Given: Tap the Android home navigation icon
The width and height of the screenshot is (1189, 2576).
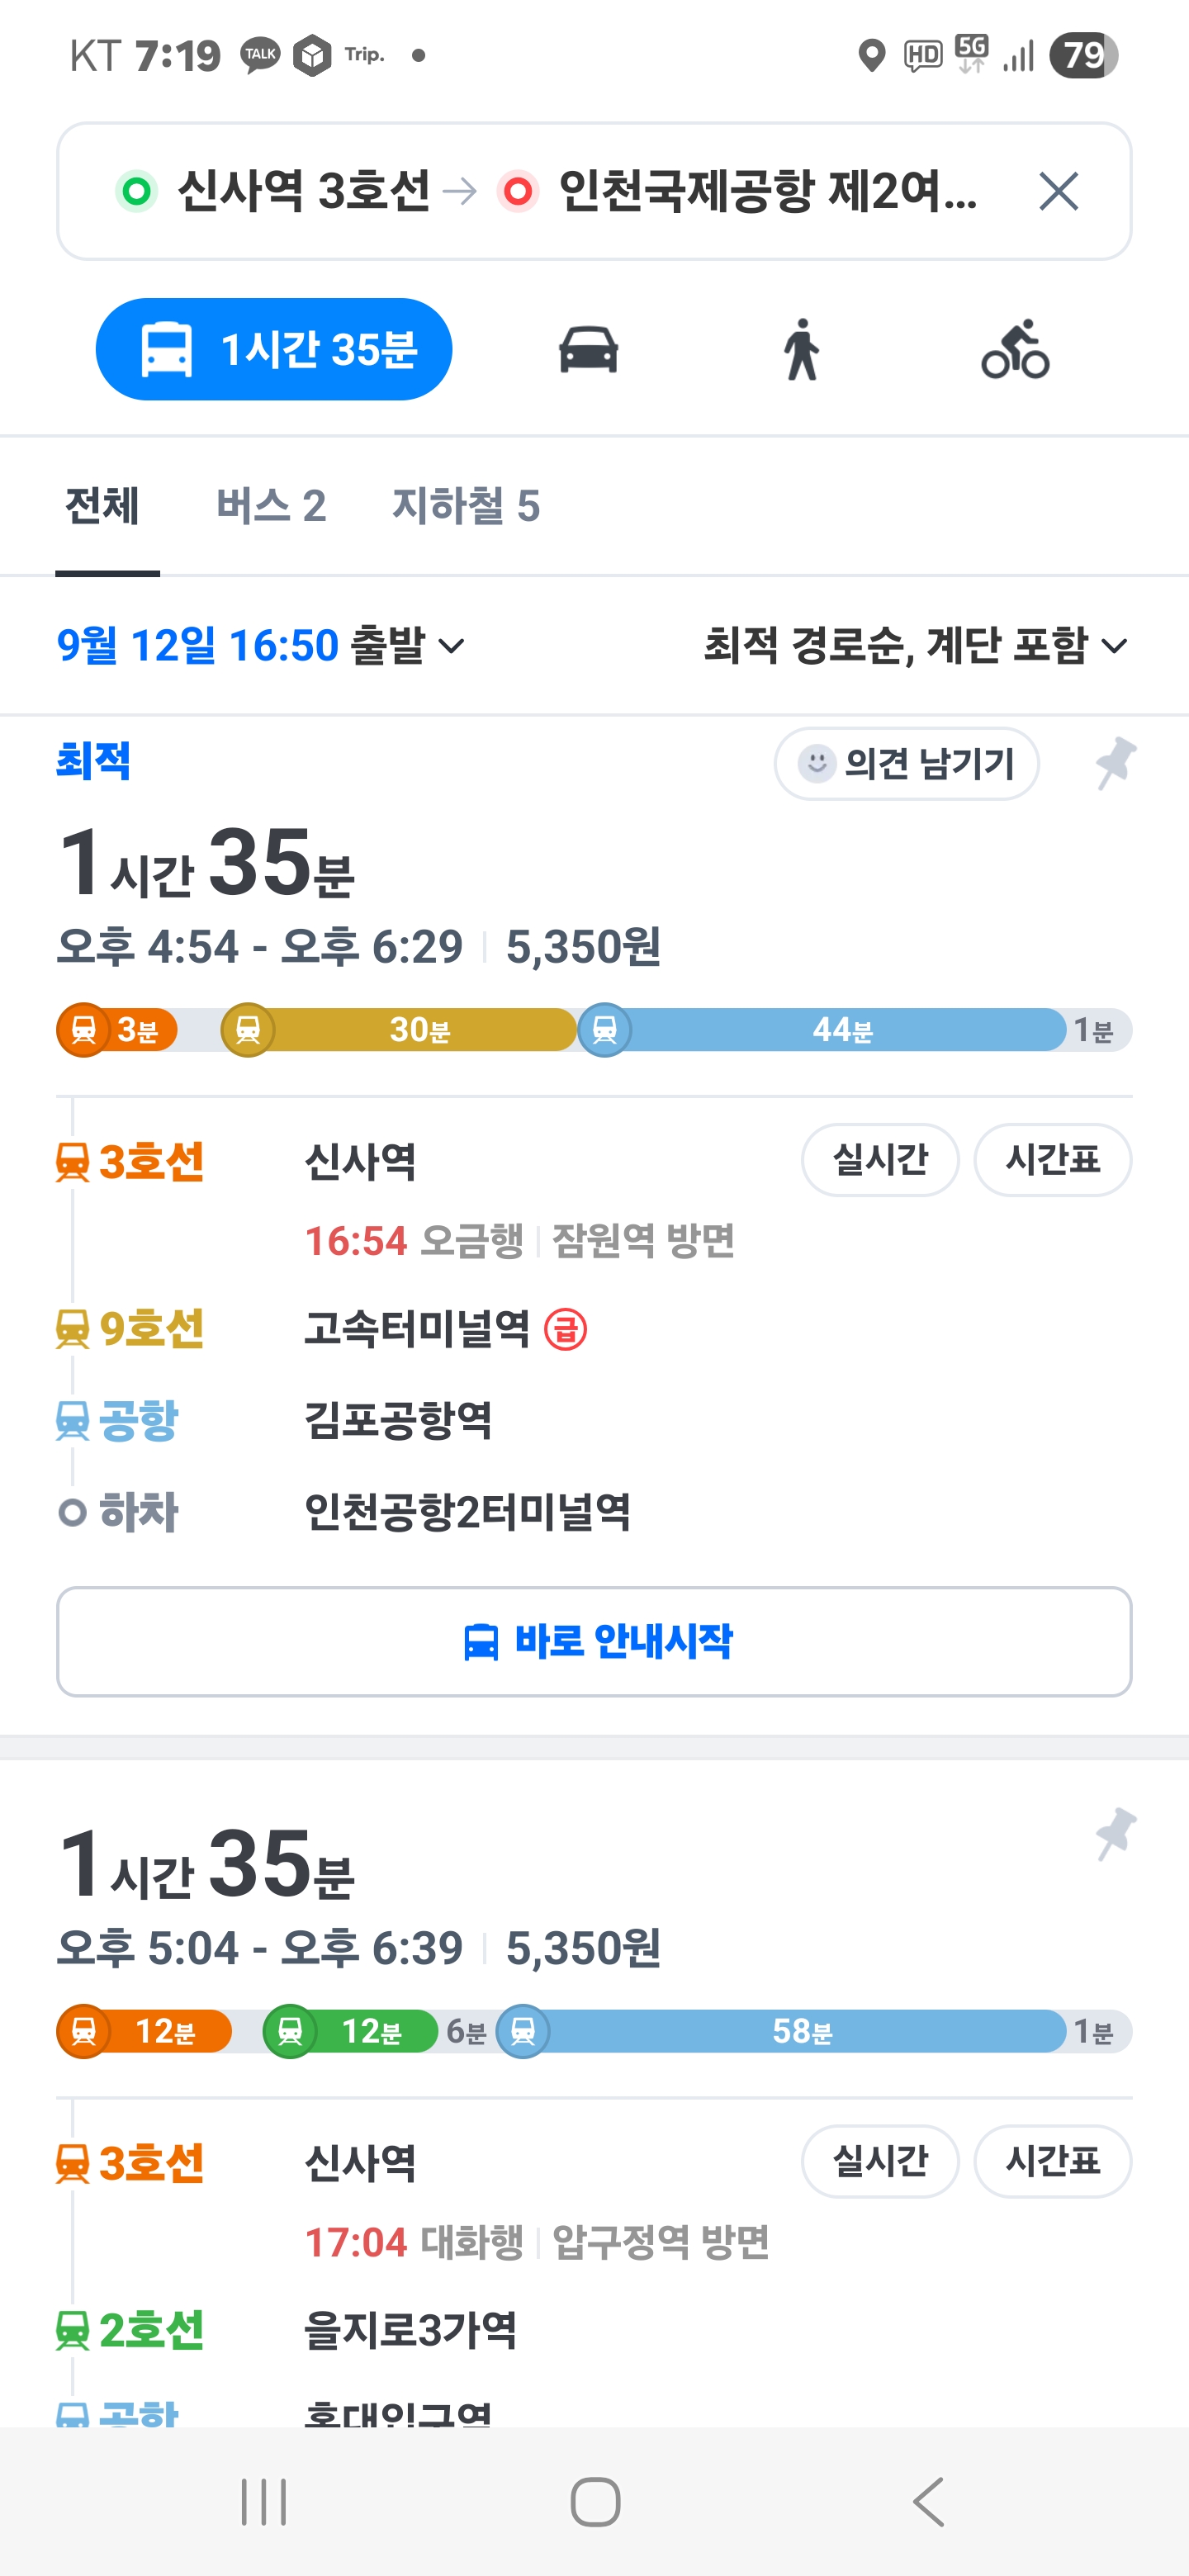Looking at the screenshot, I should (x=595, y=2502).
